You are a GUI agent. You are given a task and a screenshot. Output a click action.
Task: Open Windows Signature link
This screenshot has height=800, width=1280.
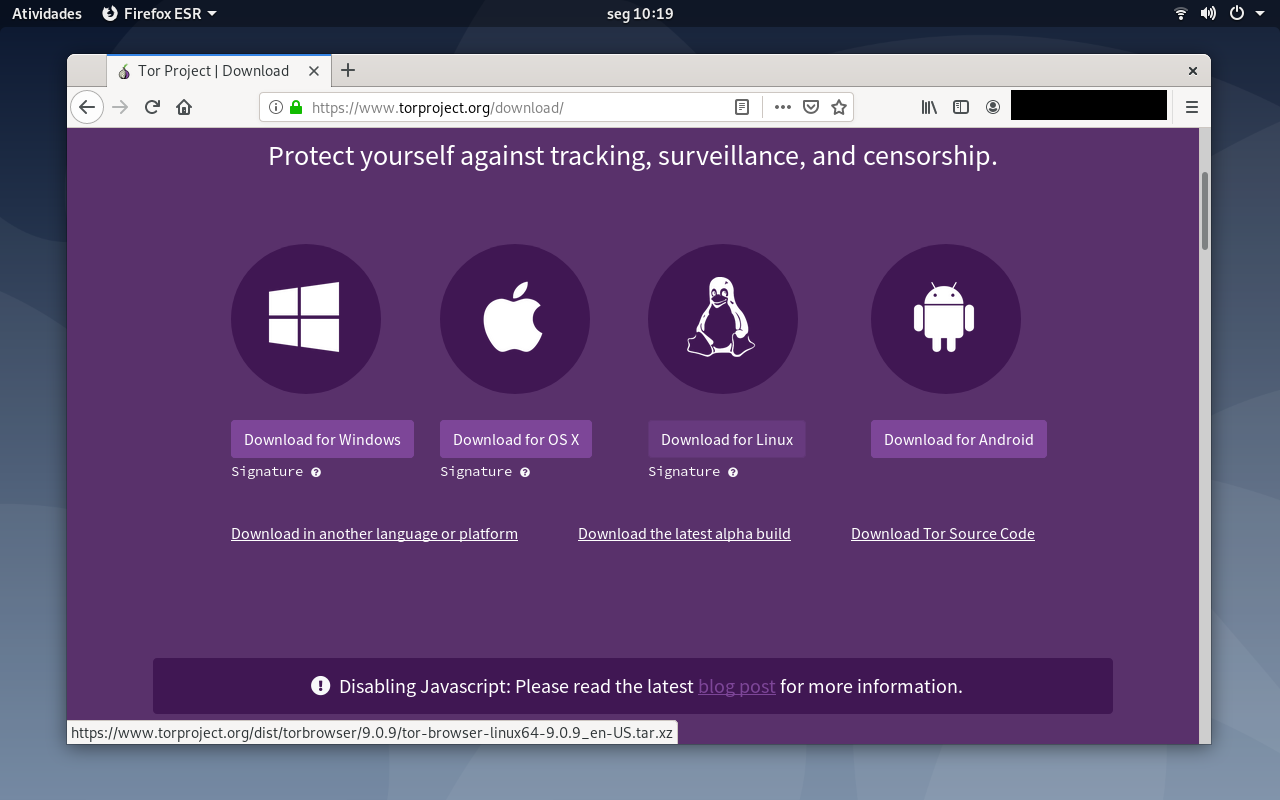[x=267, y=472]
